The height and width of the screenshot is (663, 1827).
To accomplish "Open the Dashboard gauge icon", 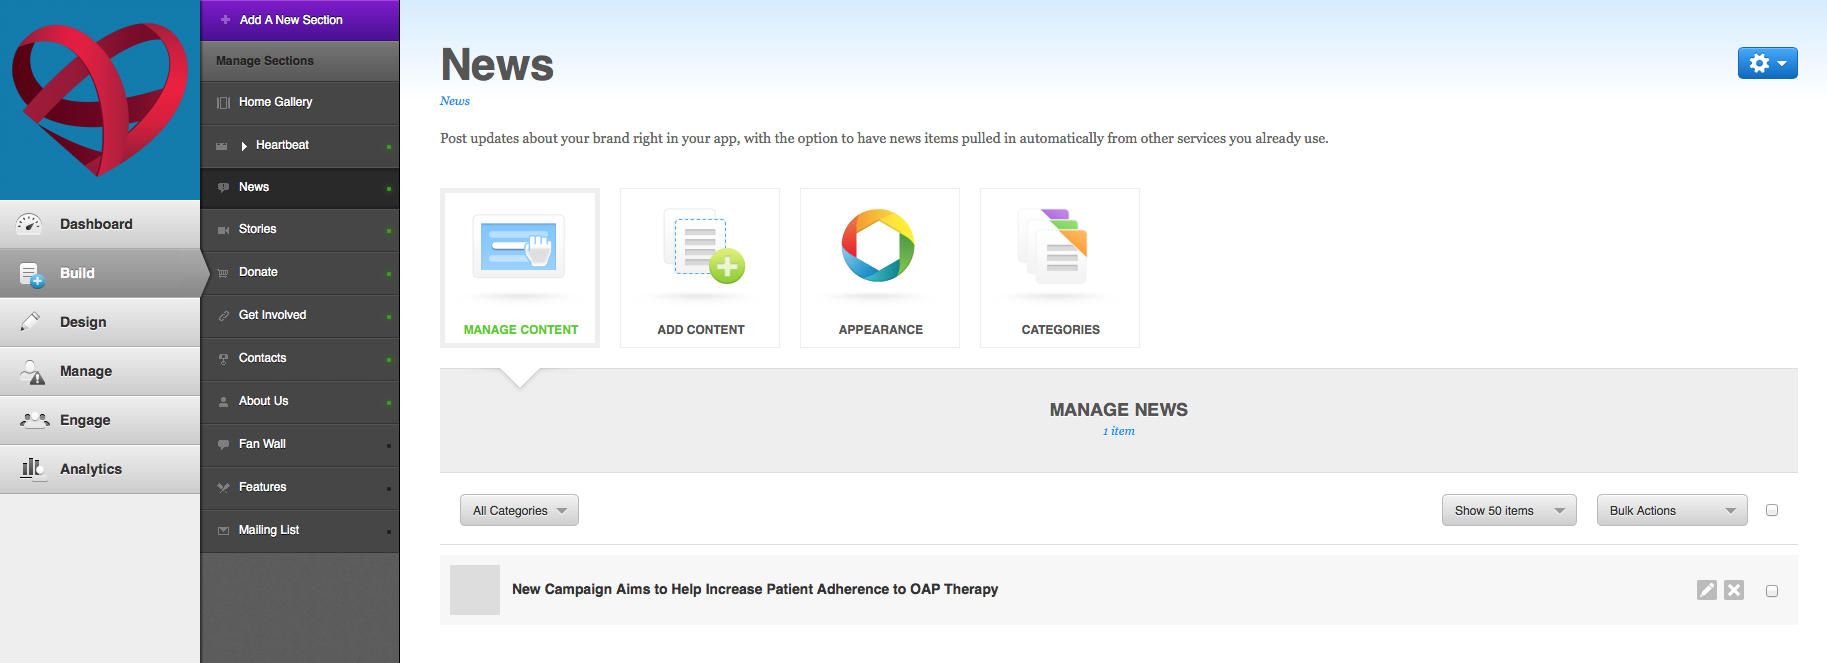I will (x=29, y=224).
